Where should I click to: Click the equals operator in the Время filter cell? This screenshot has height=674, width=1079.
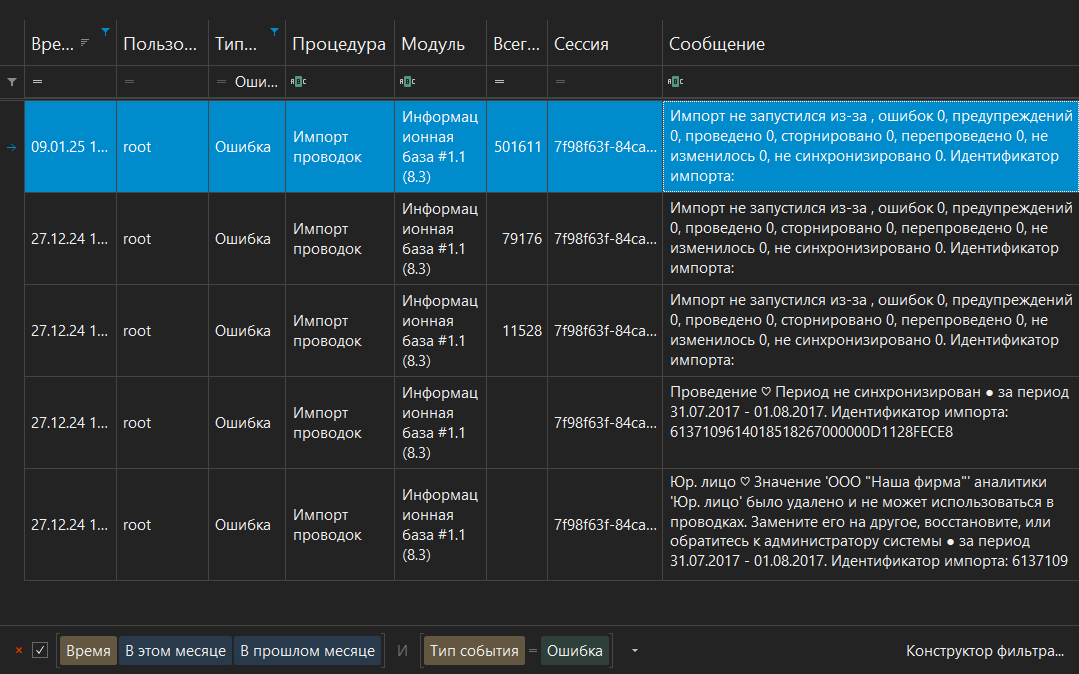[37, 82]
